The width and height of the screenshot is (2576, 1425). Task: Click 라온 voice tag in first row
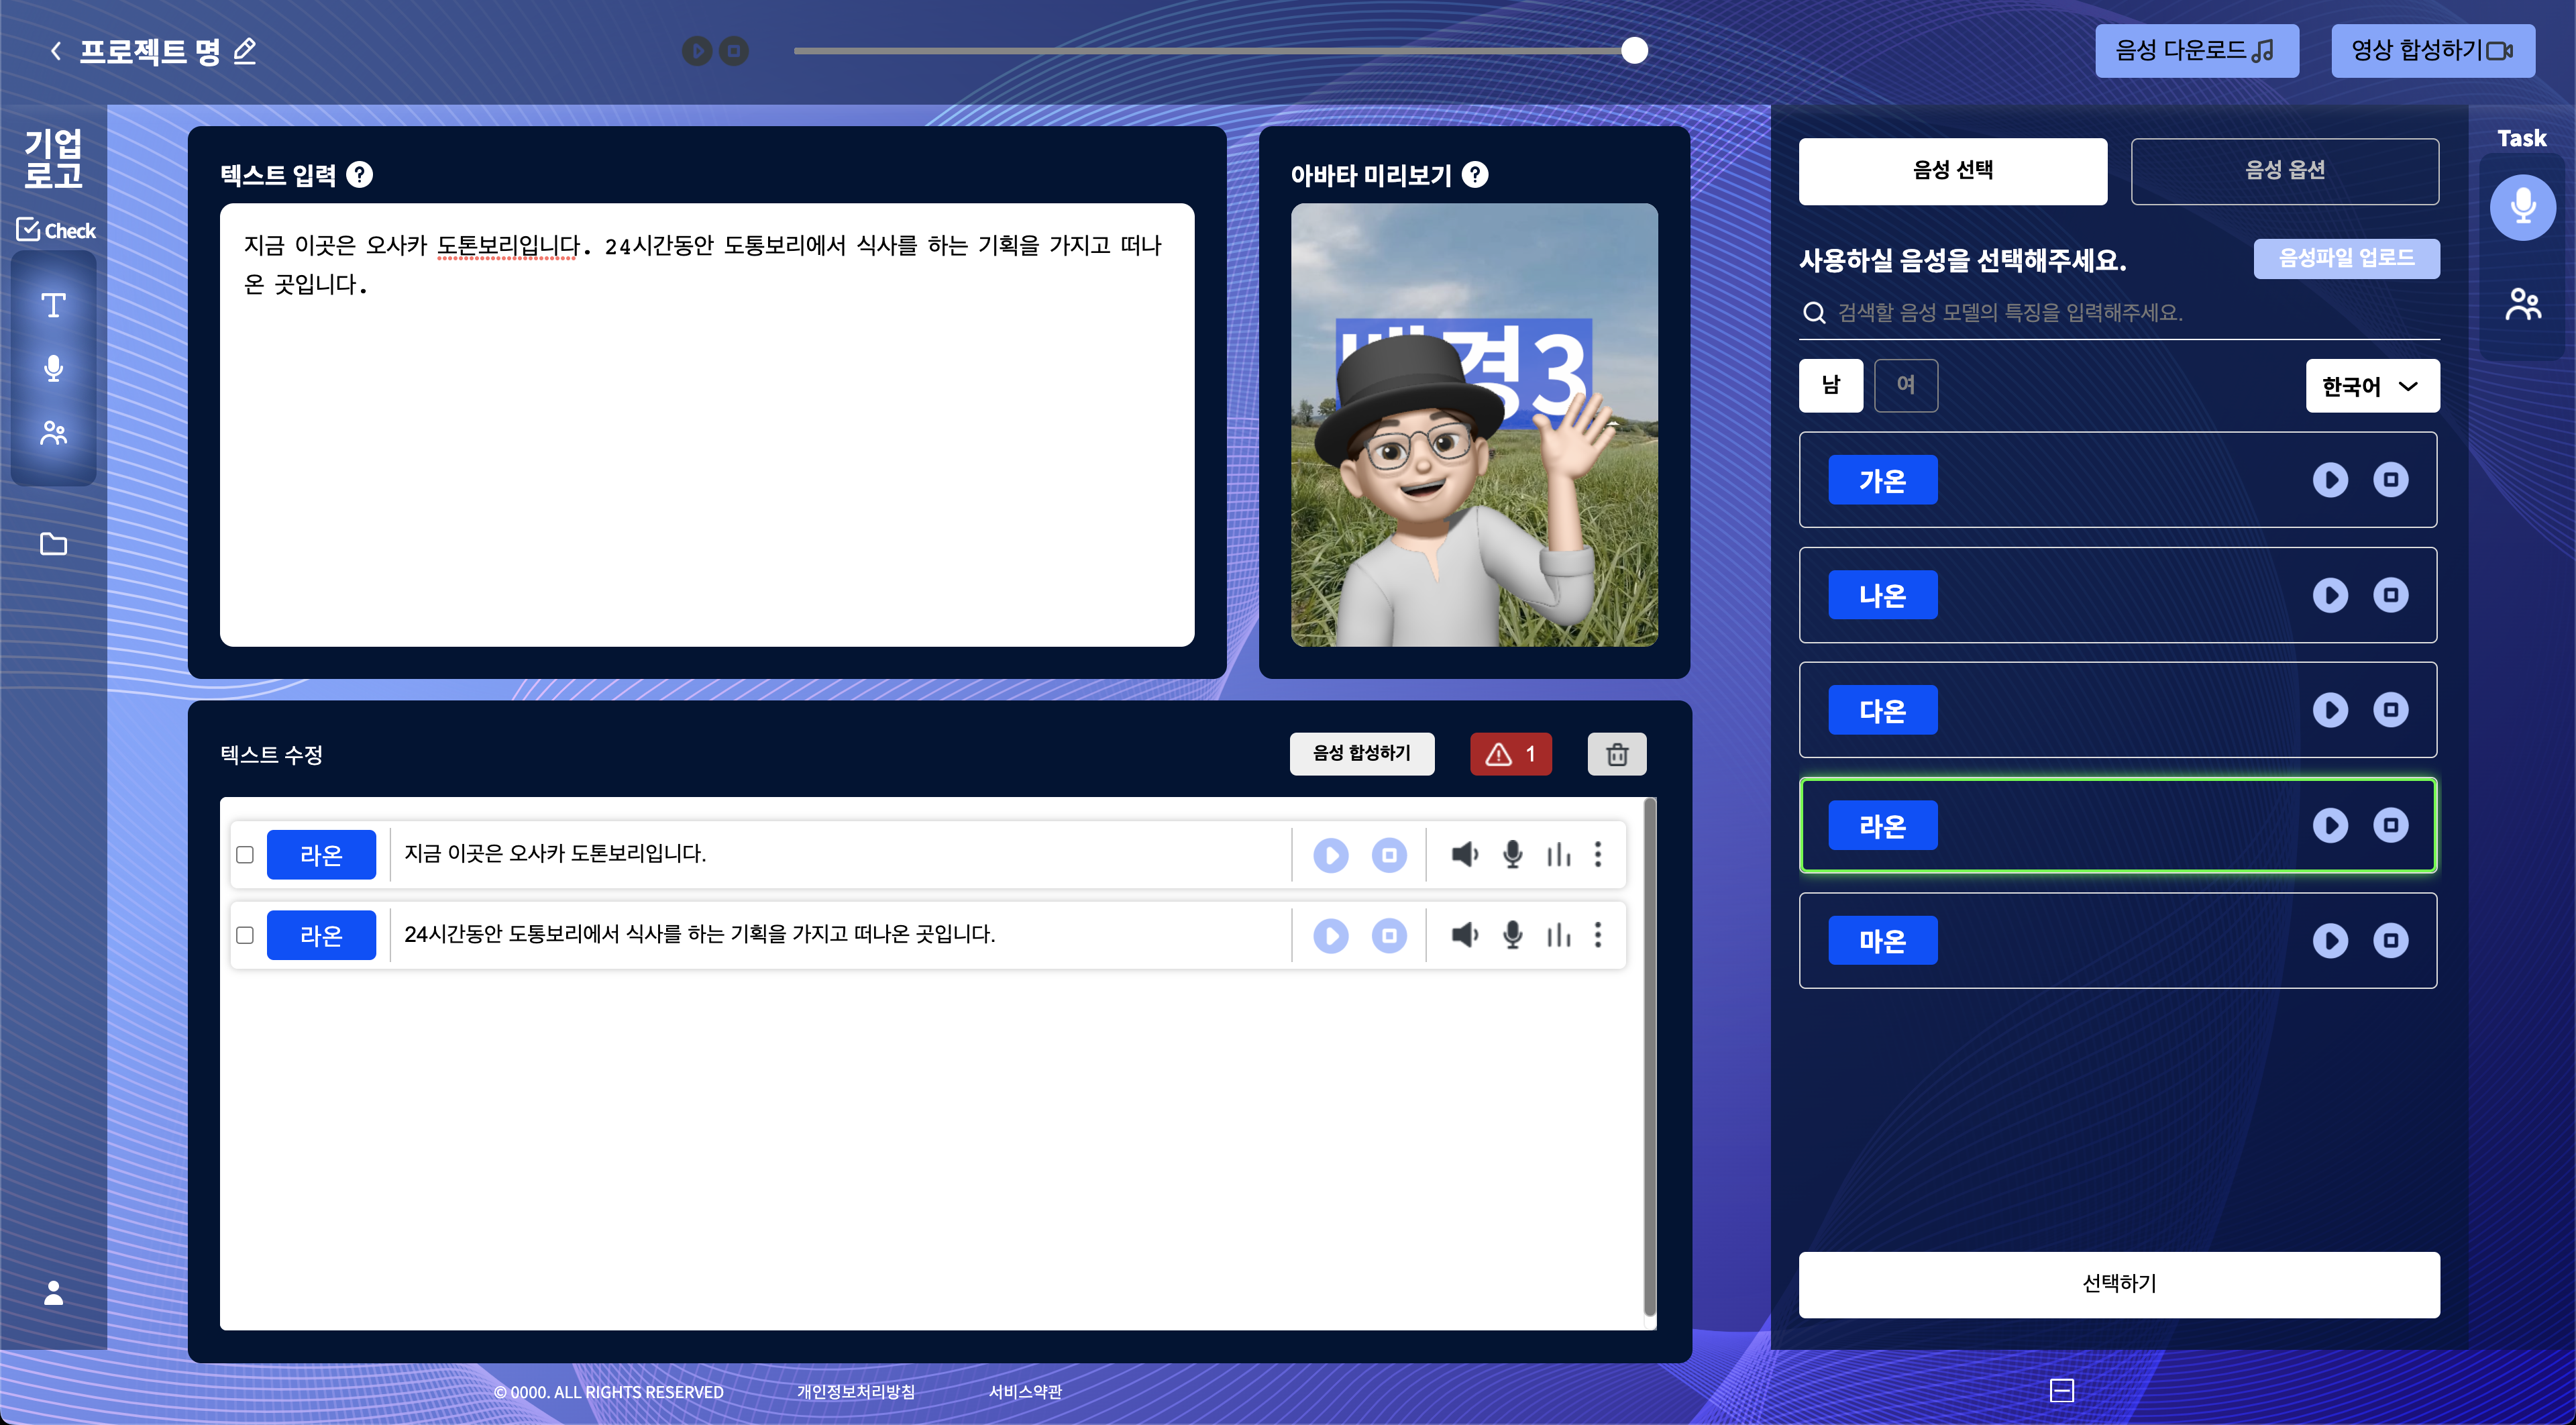321,855
